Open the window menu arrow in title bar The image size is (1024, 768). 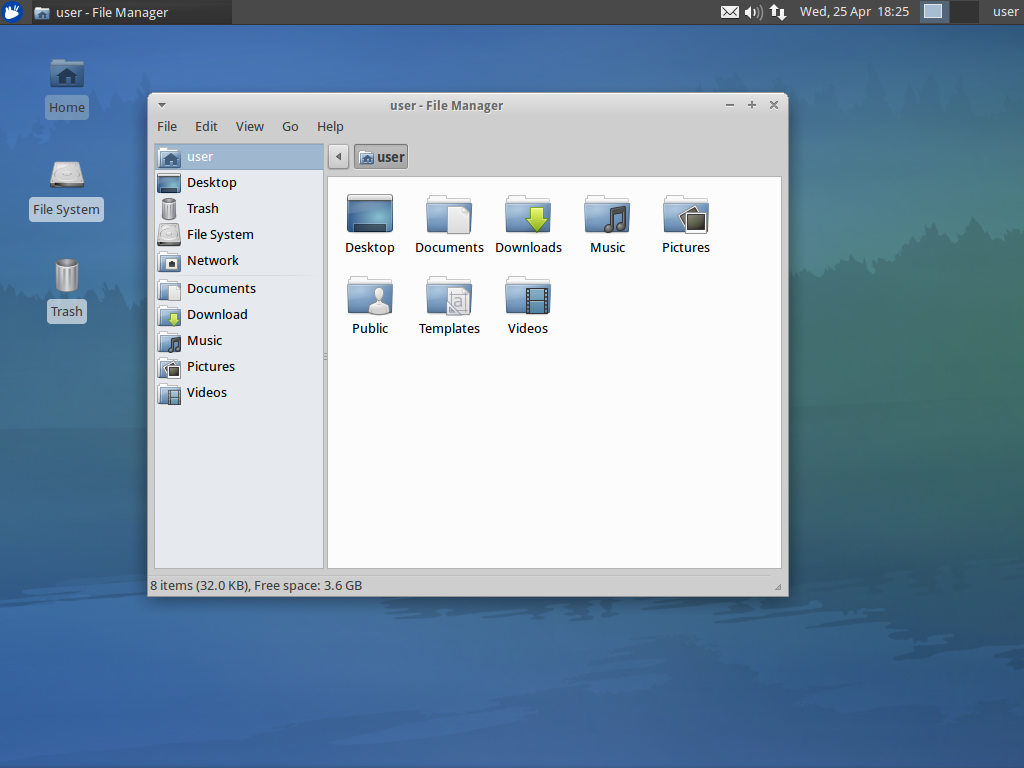[162, 105]
